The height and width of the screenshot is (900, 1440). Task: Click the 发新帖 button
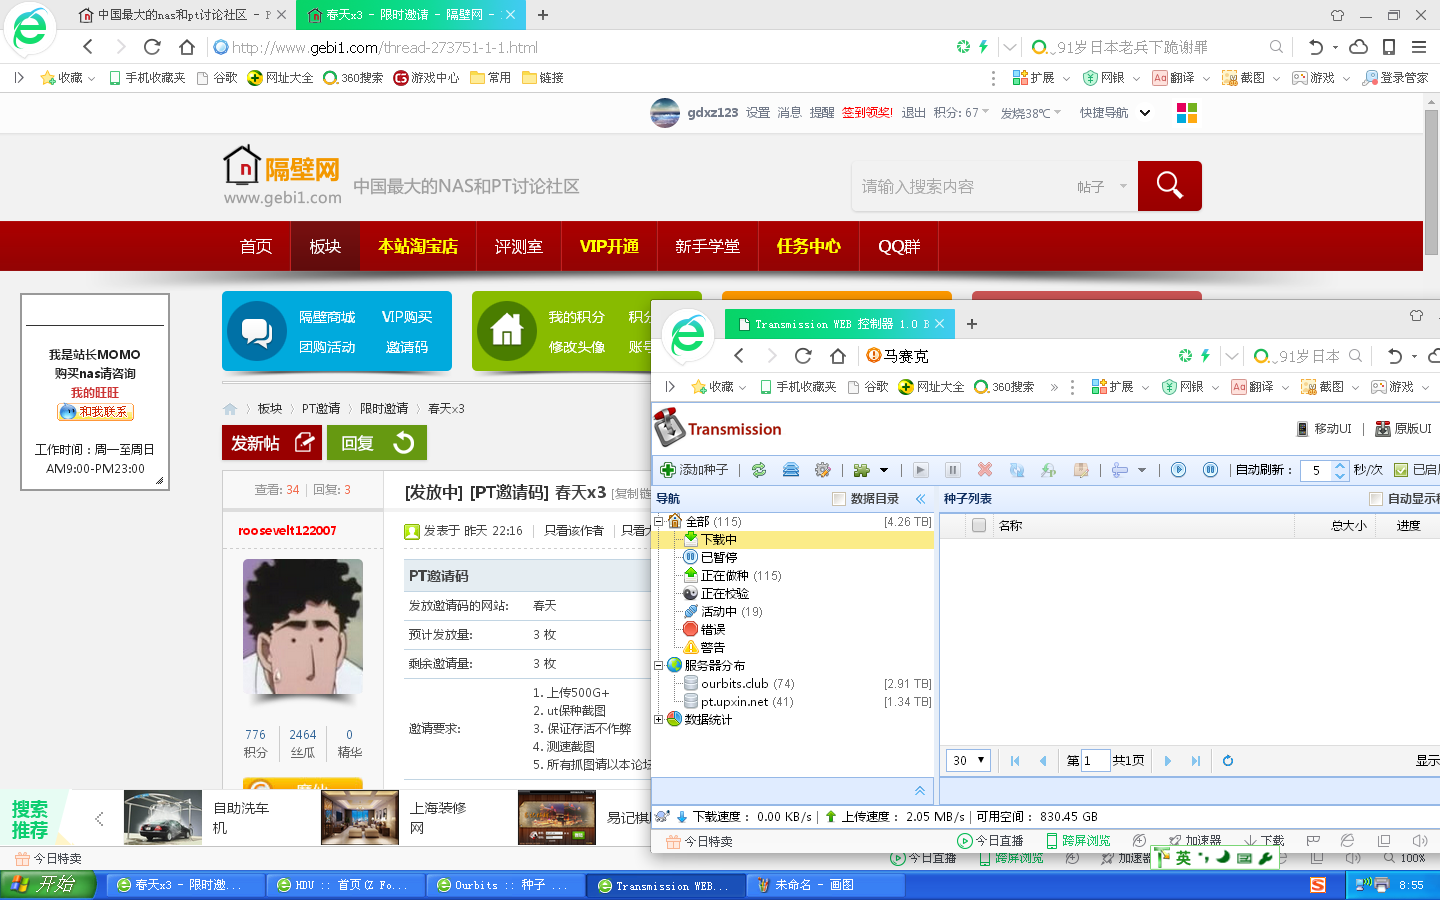click(x=272, y=443)
